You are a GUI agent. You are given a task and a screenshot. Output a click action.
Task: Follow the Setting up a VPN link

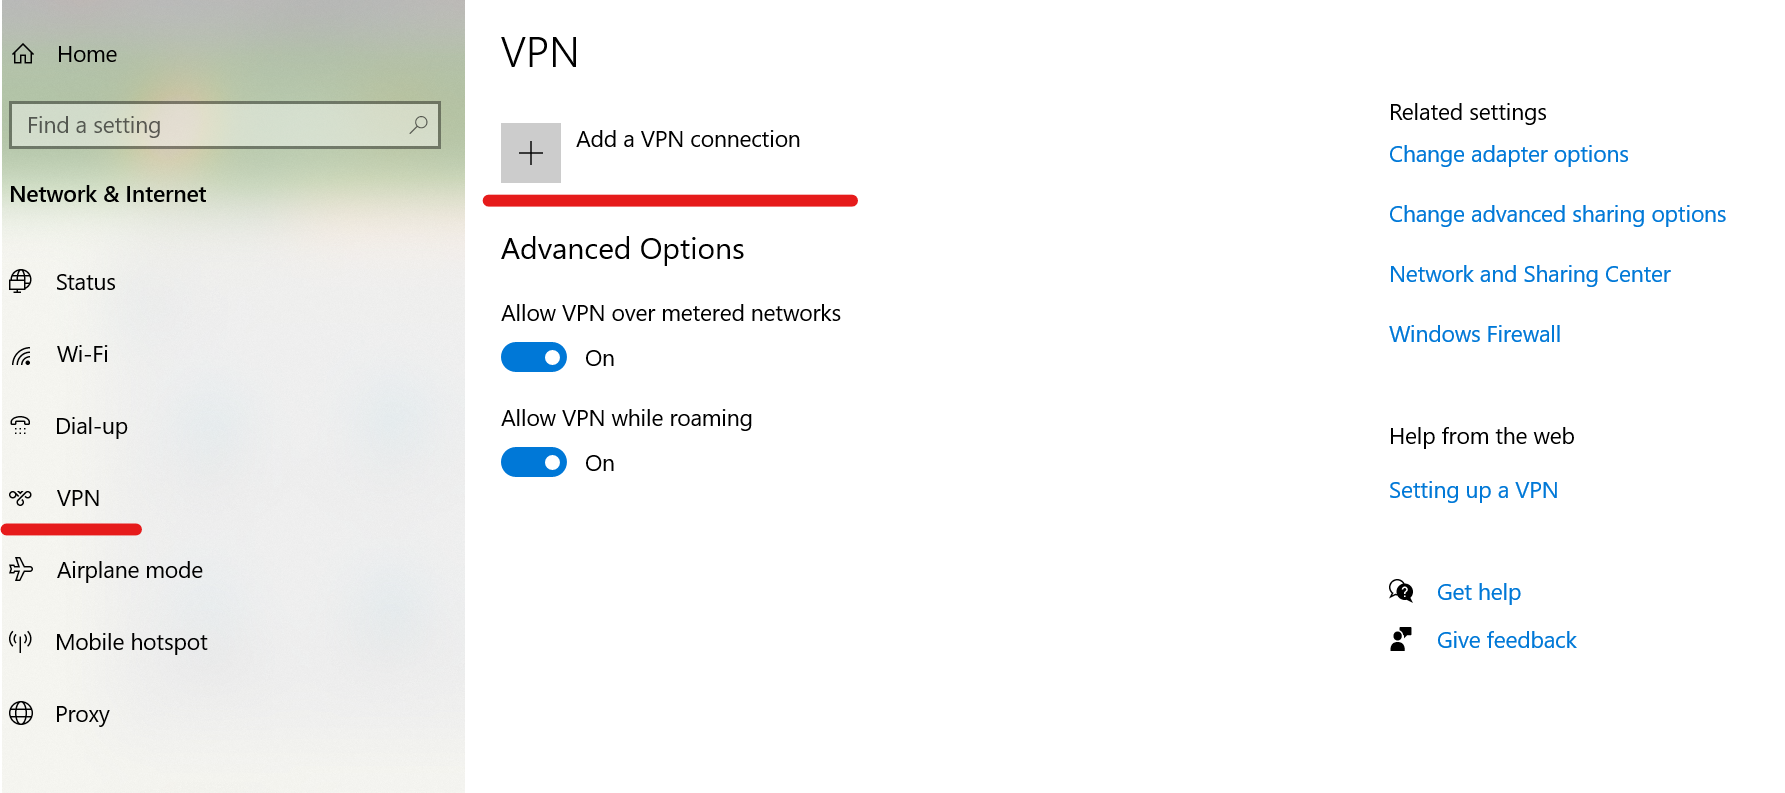click(x=1473, y=490)
